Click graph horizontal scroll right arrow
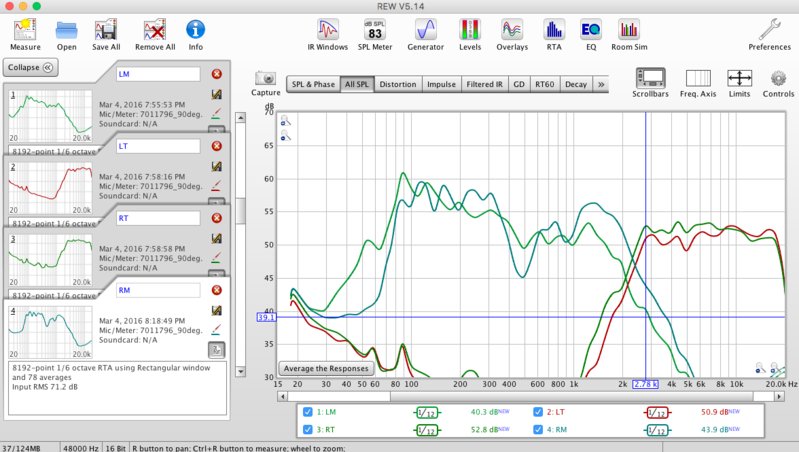Image resolution: width=799 pixels, height=452 pixels. click(x=779, y=396)
